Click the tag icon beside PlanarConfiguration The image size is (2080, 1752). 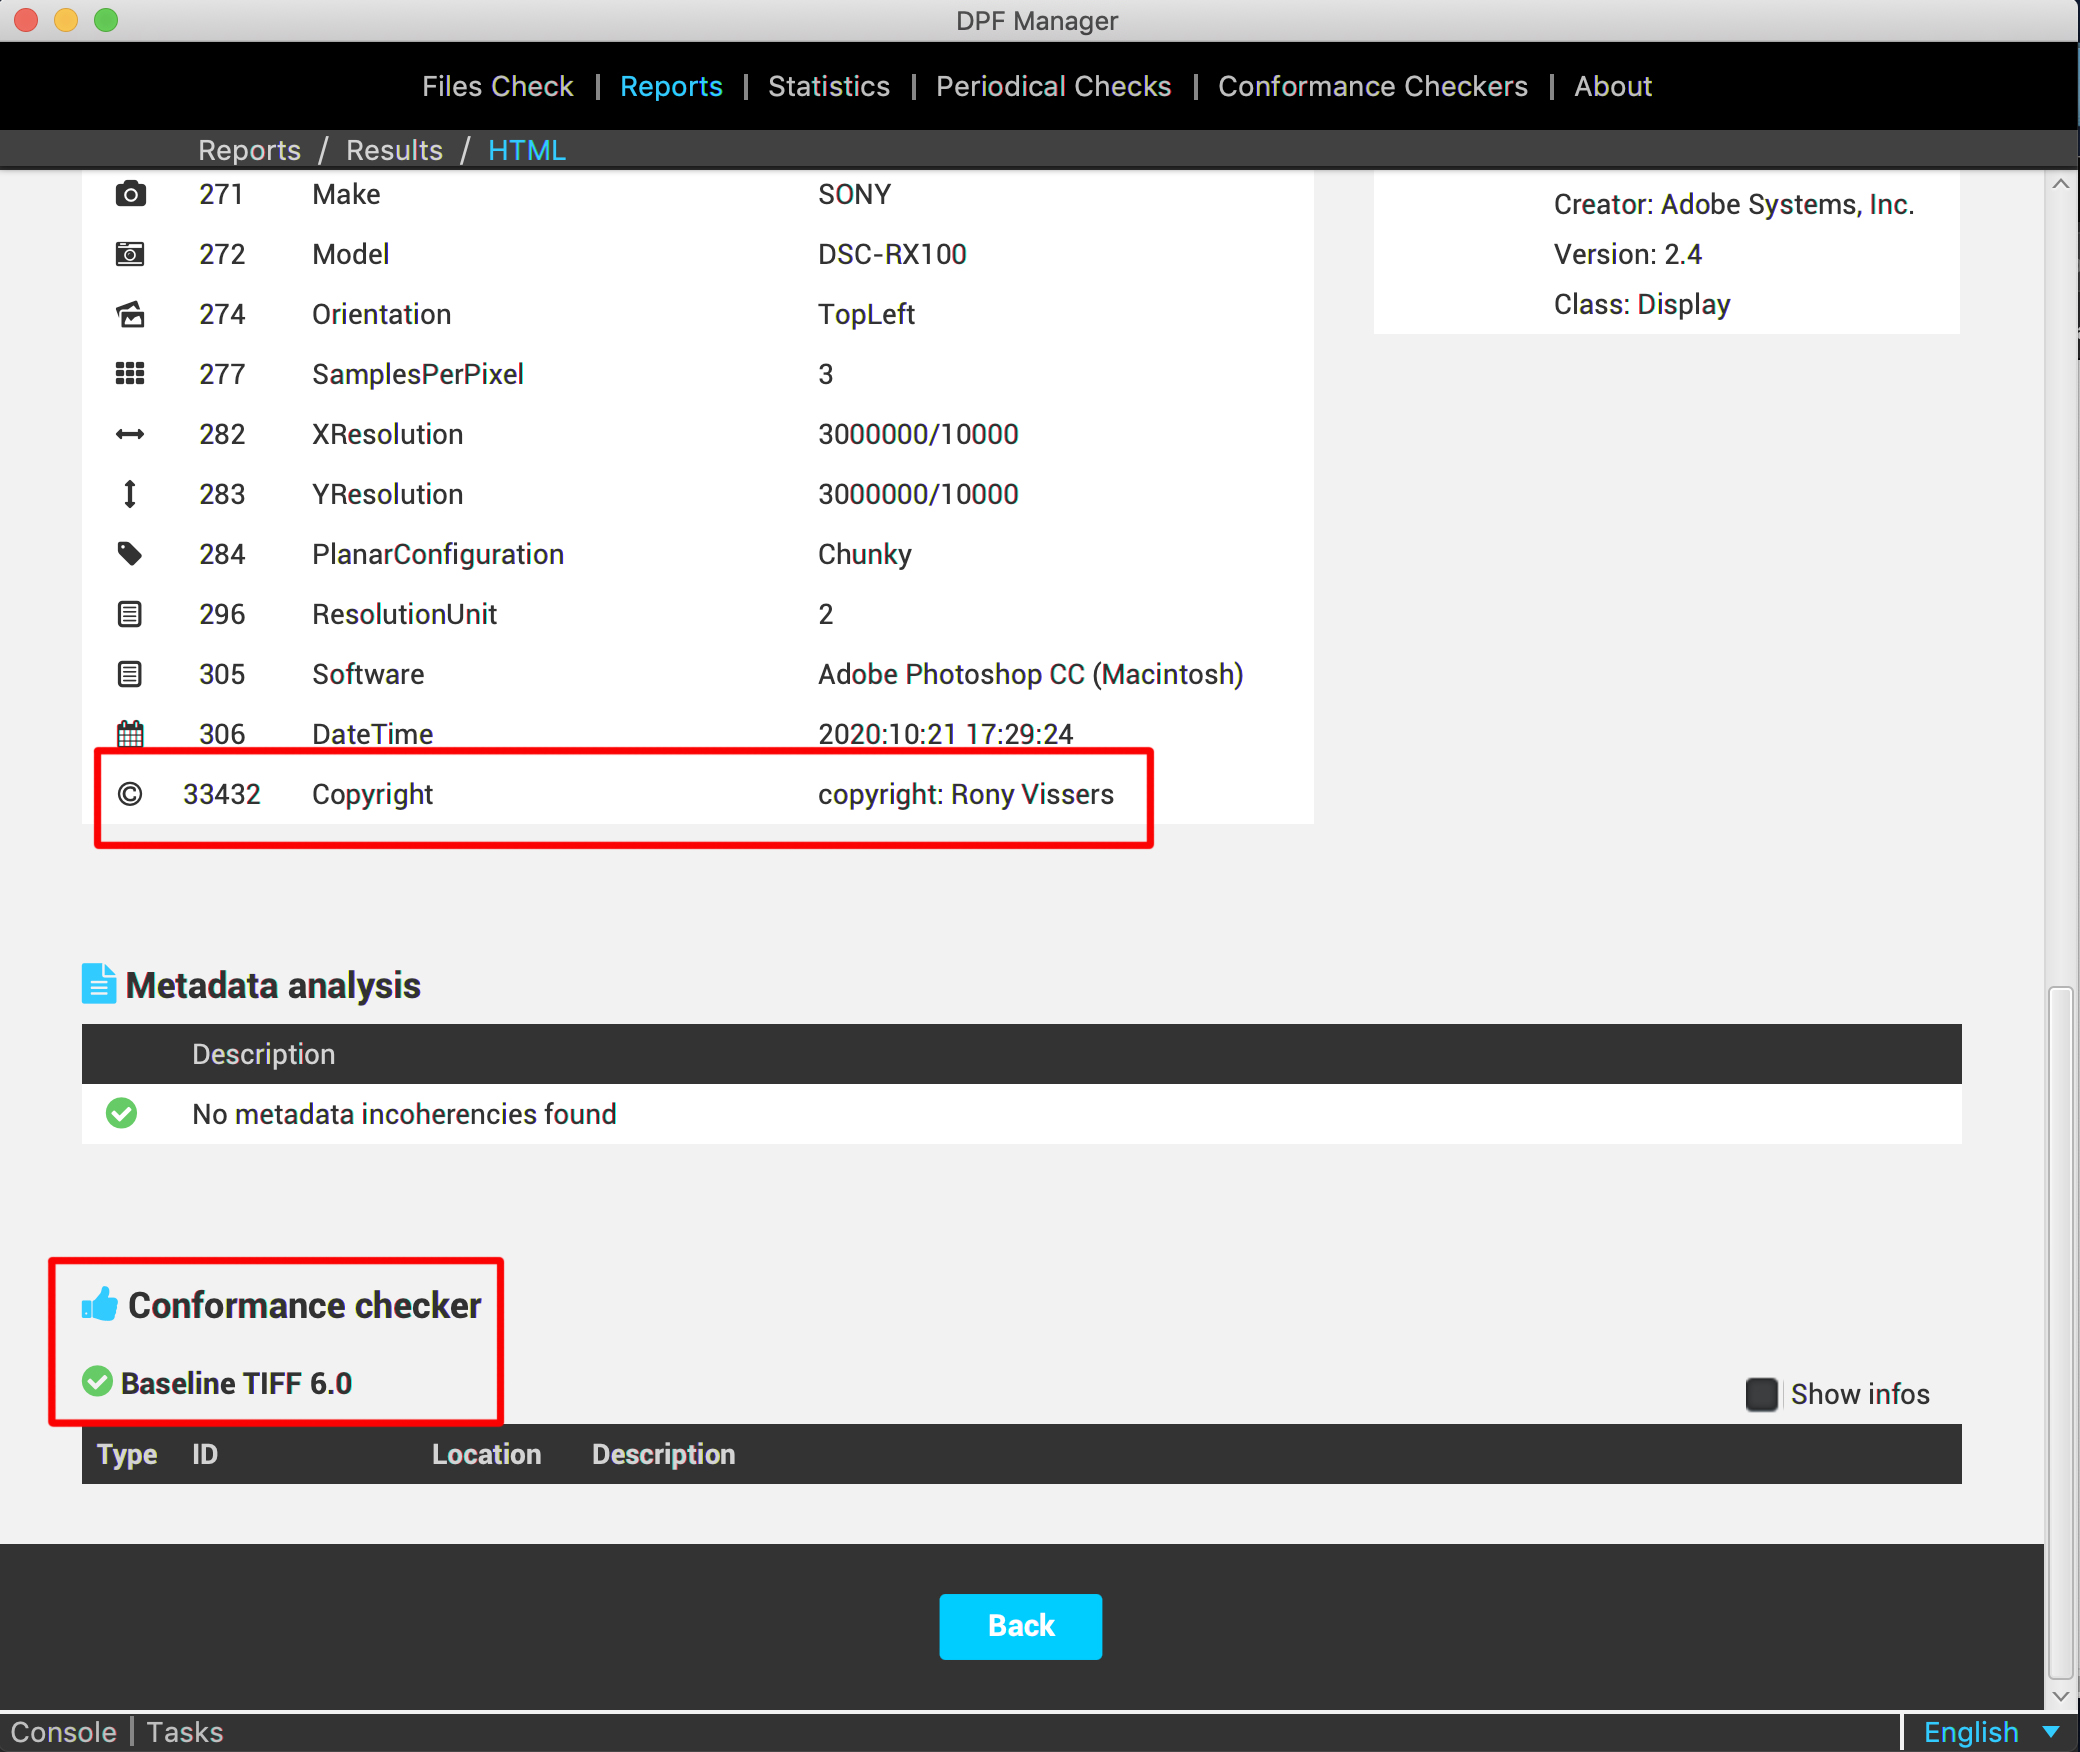pos(130,554)
